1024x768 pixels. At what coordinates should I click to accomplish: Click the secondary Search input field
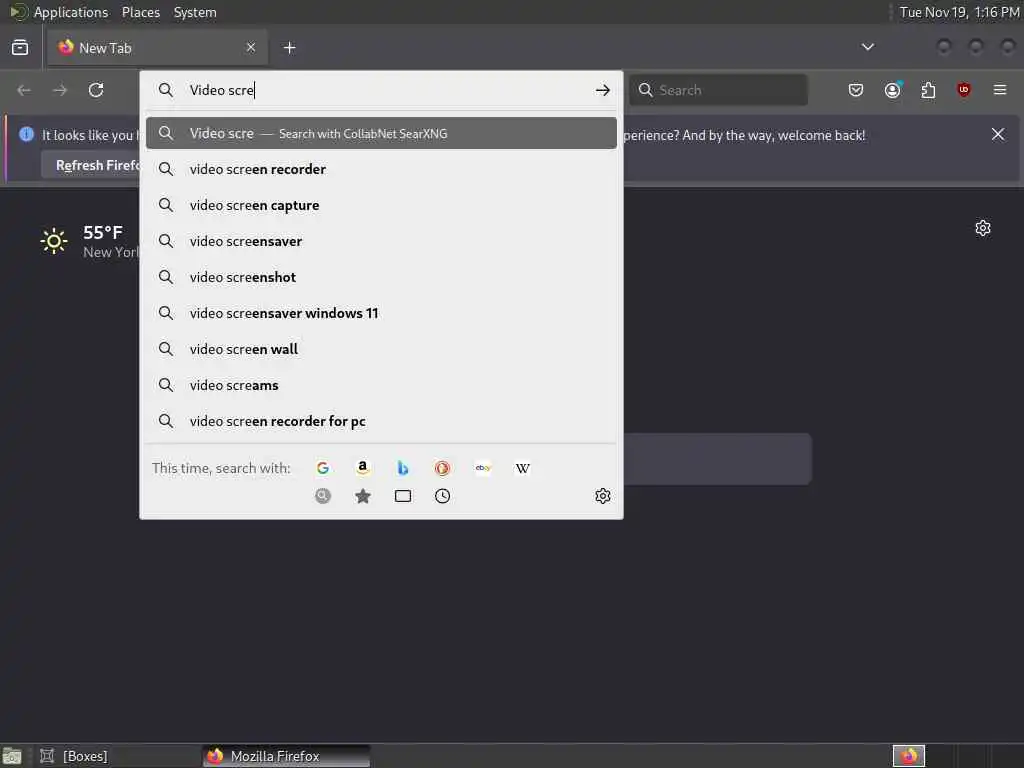(718, 90)
